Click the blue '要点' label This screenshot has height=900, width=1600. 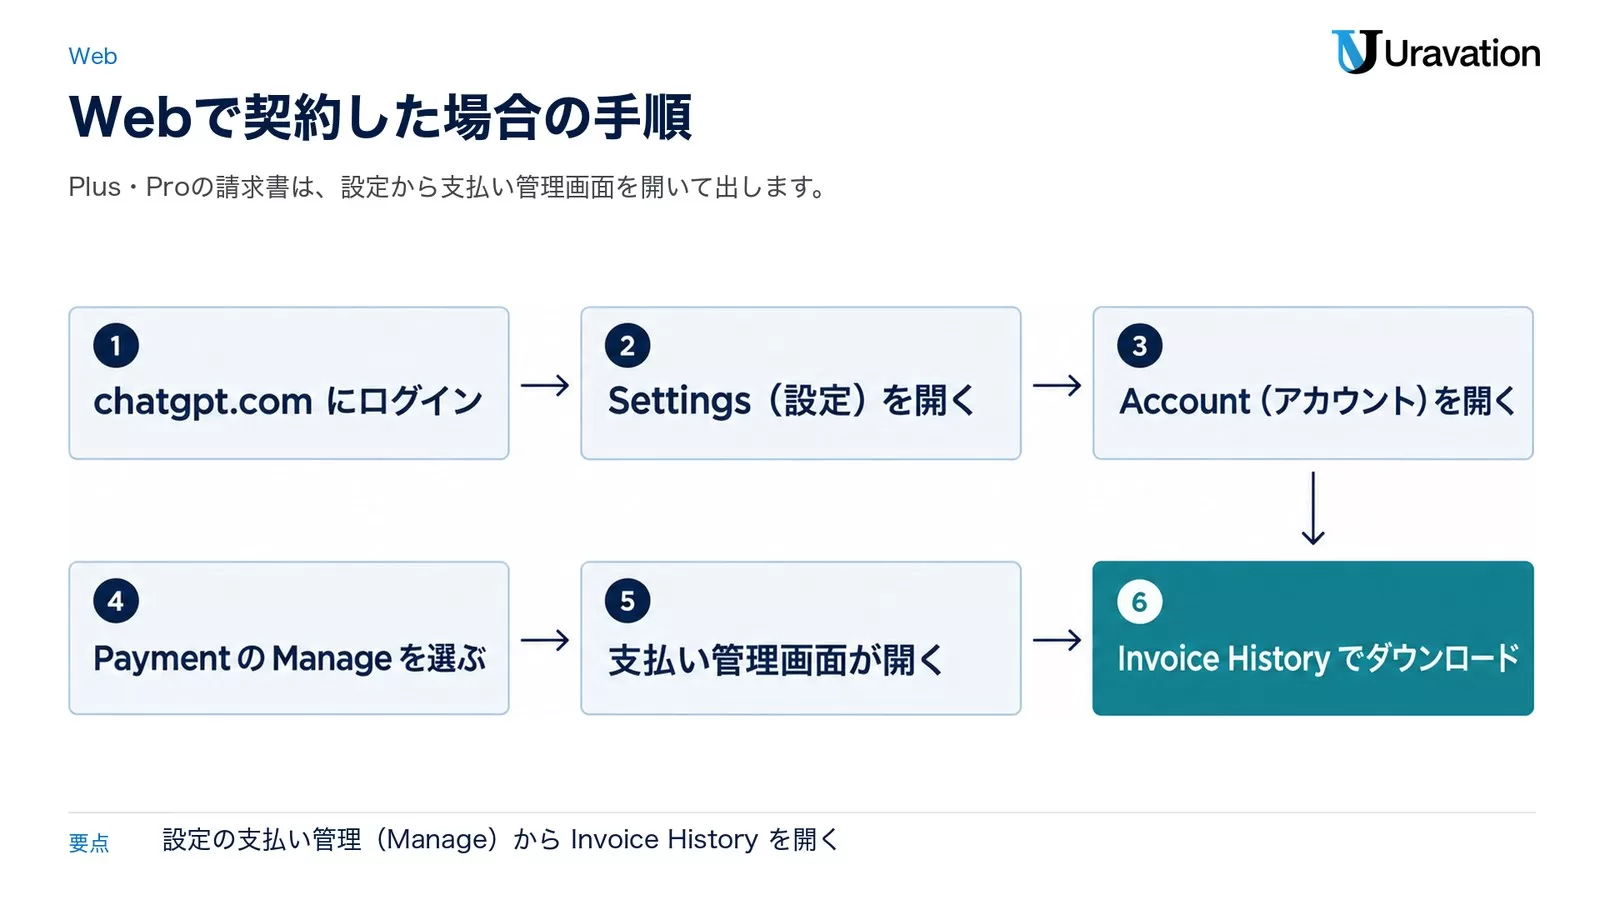89,843
